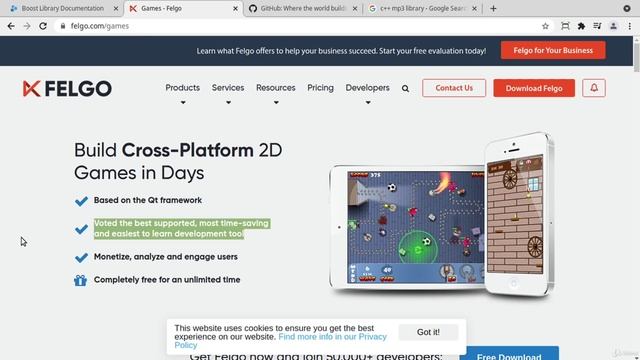Click checkmark beside Monetize, analyze and engage users

tap(81, 258)
